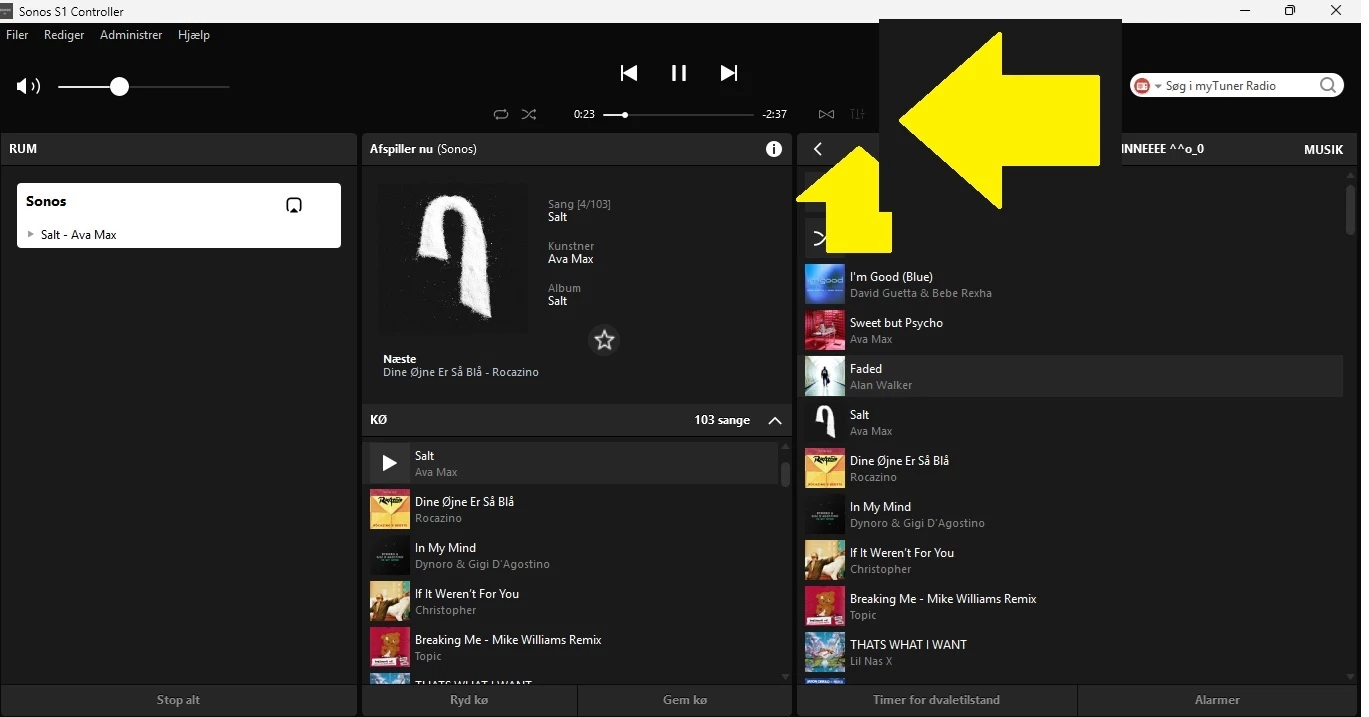Open the Hjælp menu
This screenshot has width=1369, height=717.
pos(194,35)
